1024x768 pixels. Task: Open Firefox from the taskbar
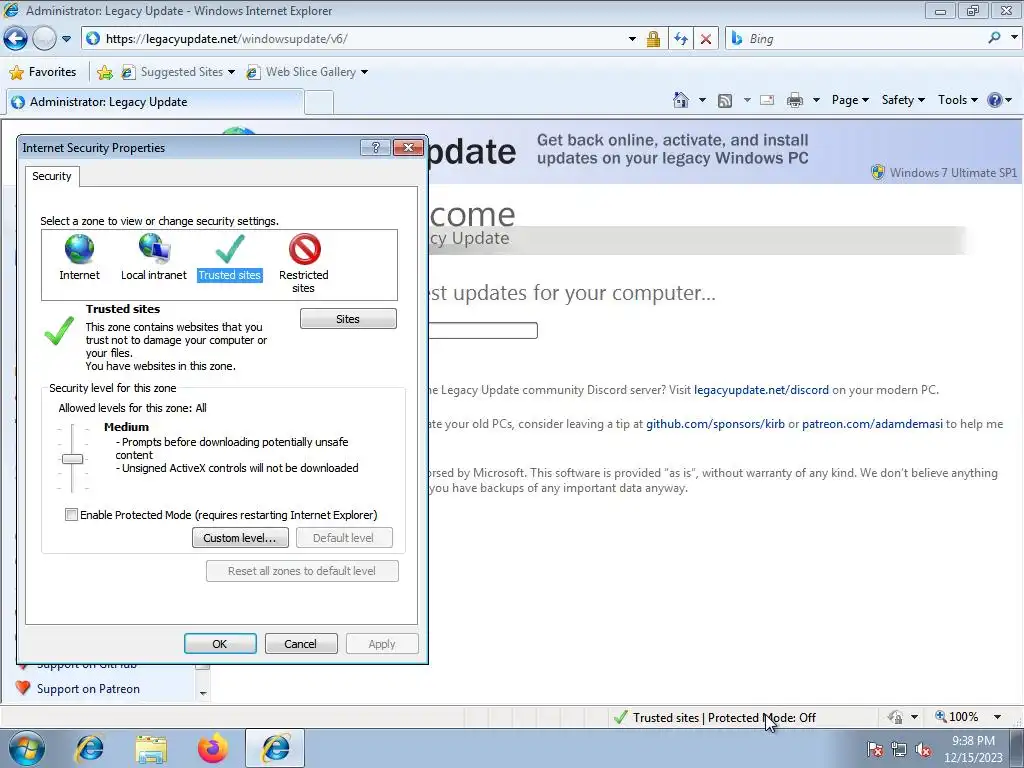pyautogui.click(x=213, y=748)
